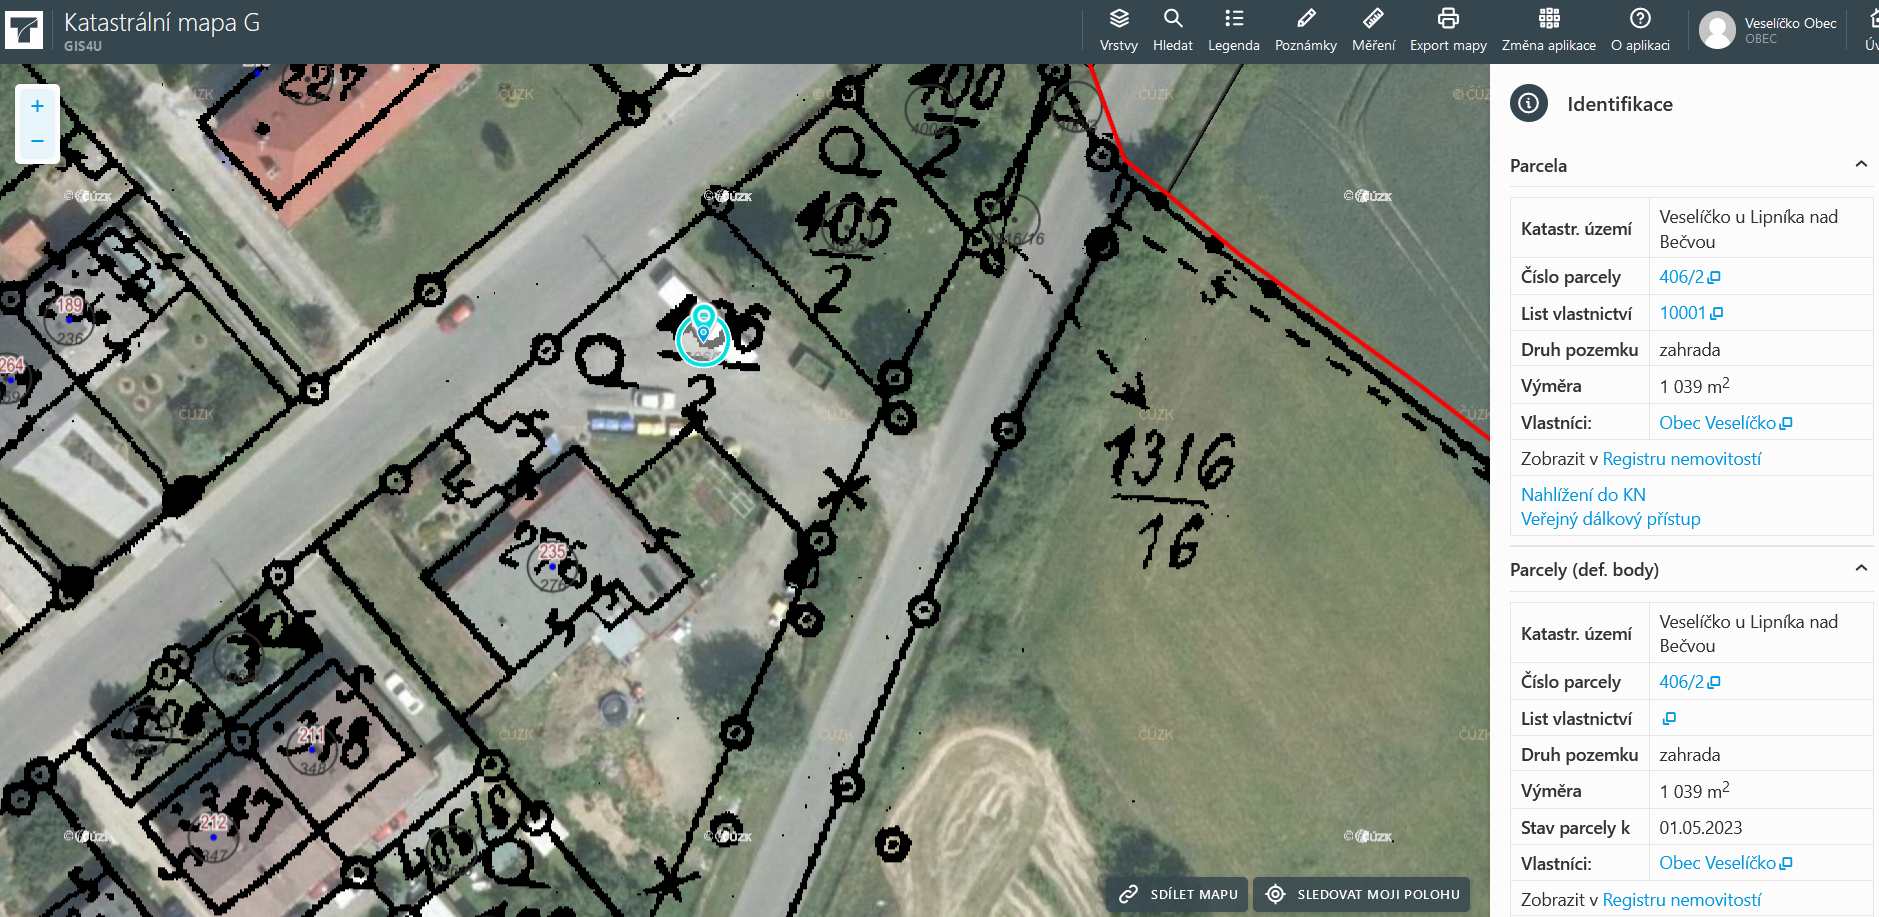Activate the Měření measuring tool
1879x917 pixels.
coord(1373,30)
